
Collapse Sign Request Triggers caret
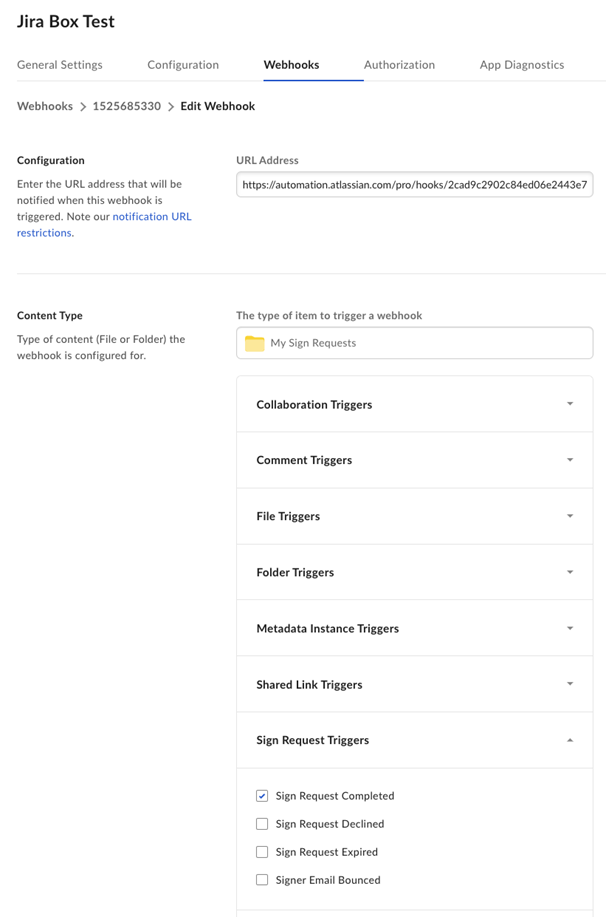[x=570, y=740]
